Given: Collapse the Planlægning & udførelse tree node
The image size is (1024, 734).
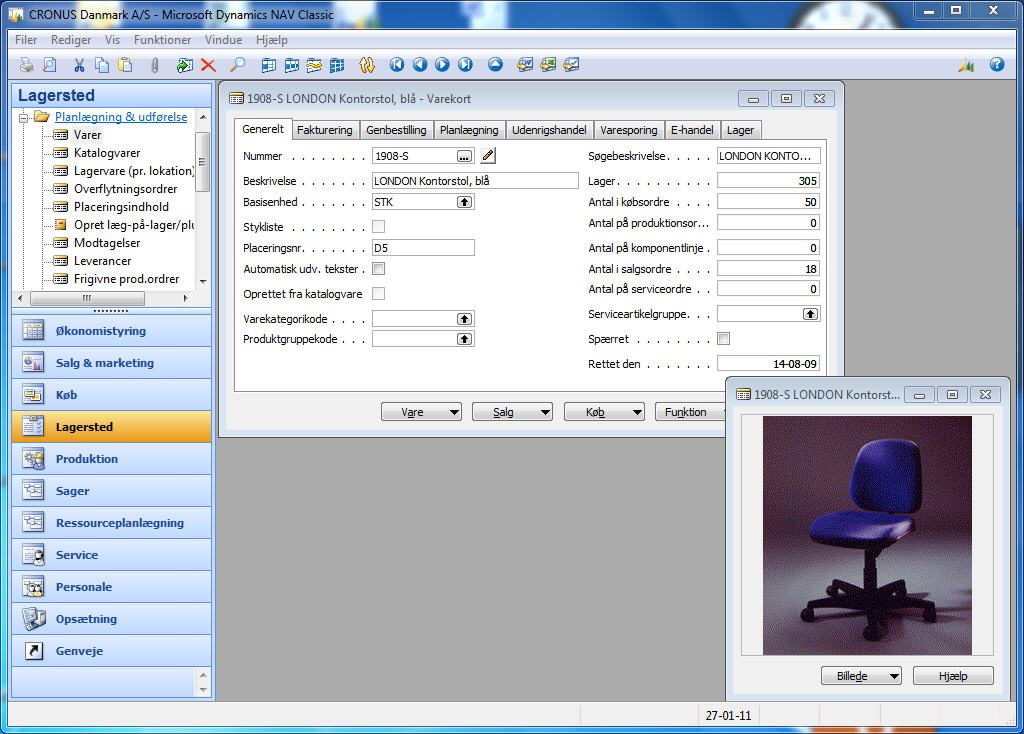Looking at the screenshot, I should pyautogui.click(x=24, y=118).
